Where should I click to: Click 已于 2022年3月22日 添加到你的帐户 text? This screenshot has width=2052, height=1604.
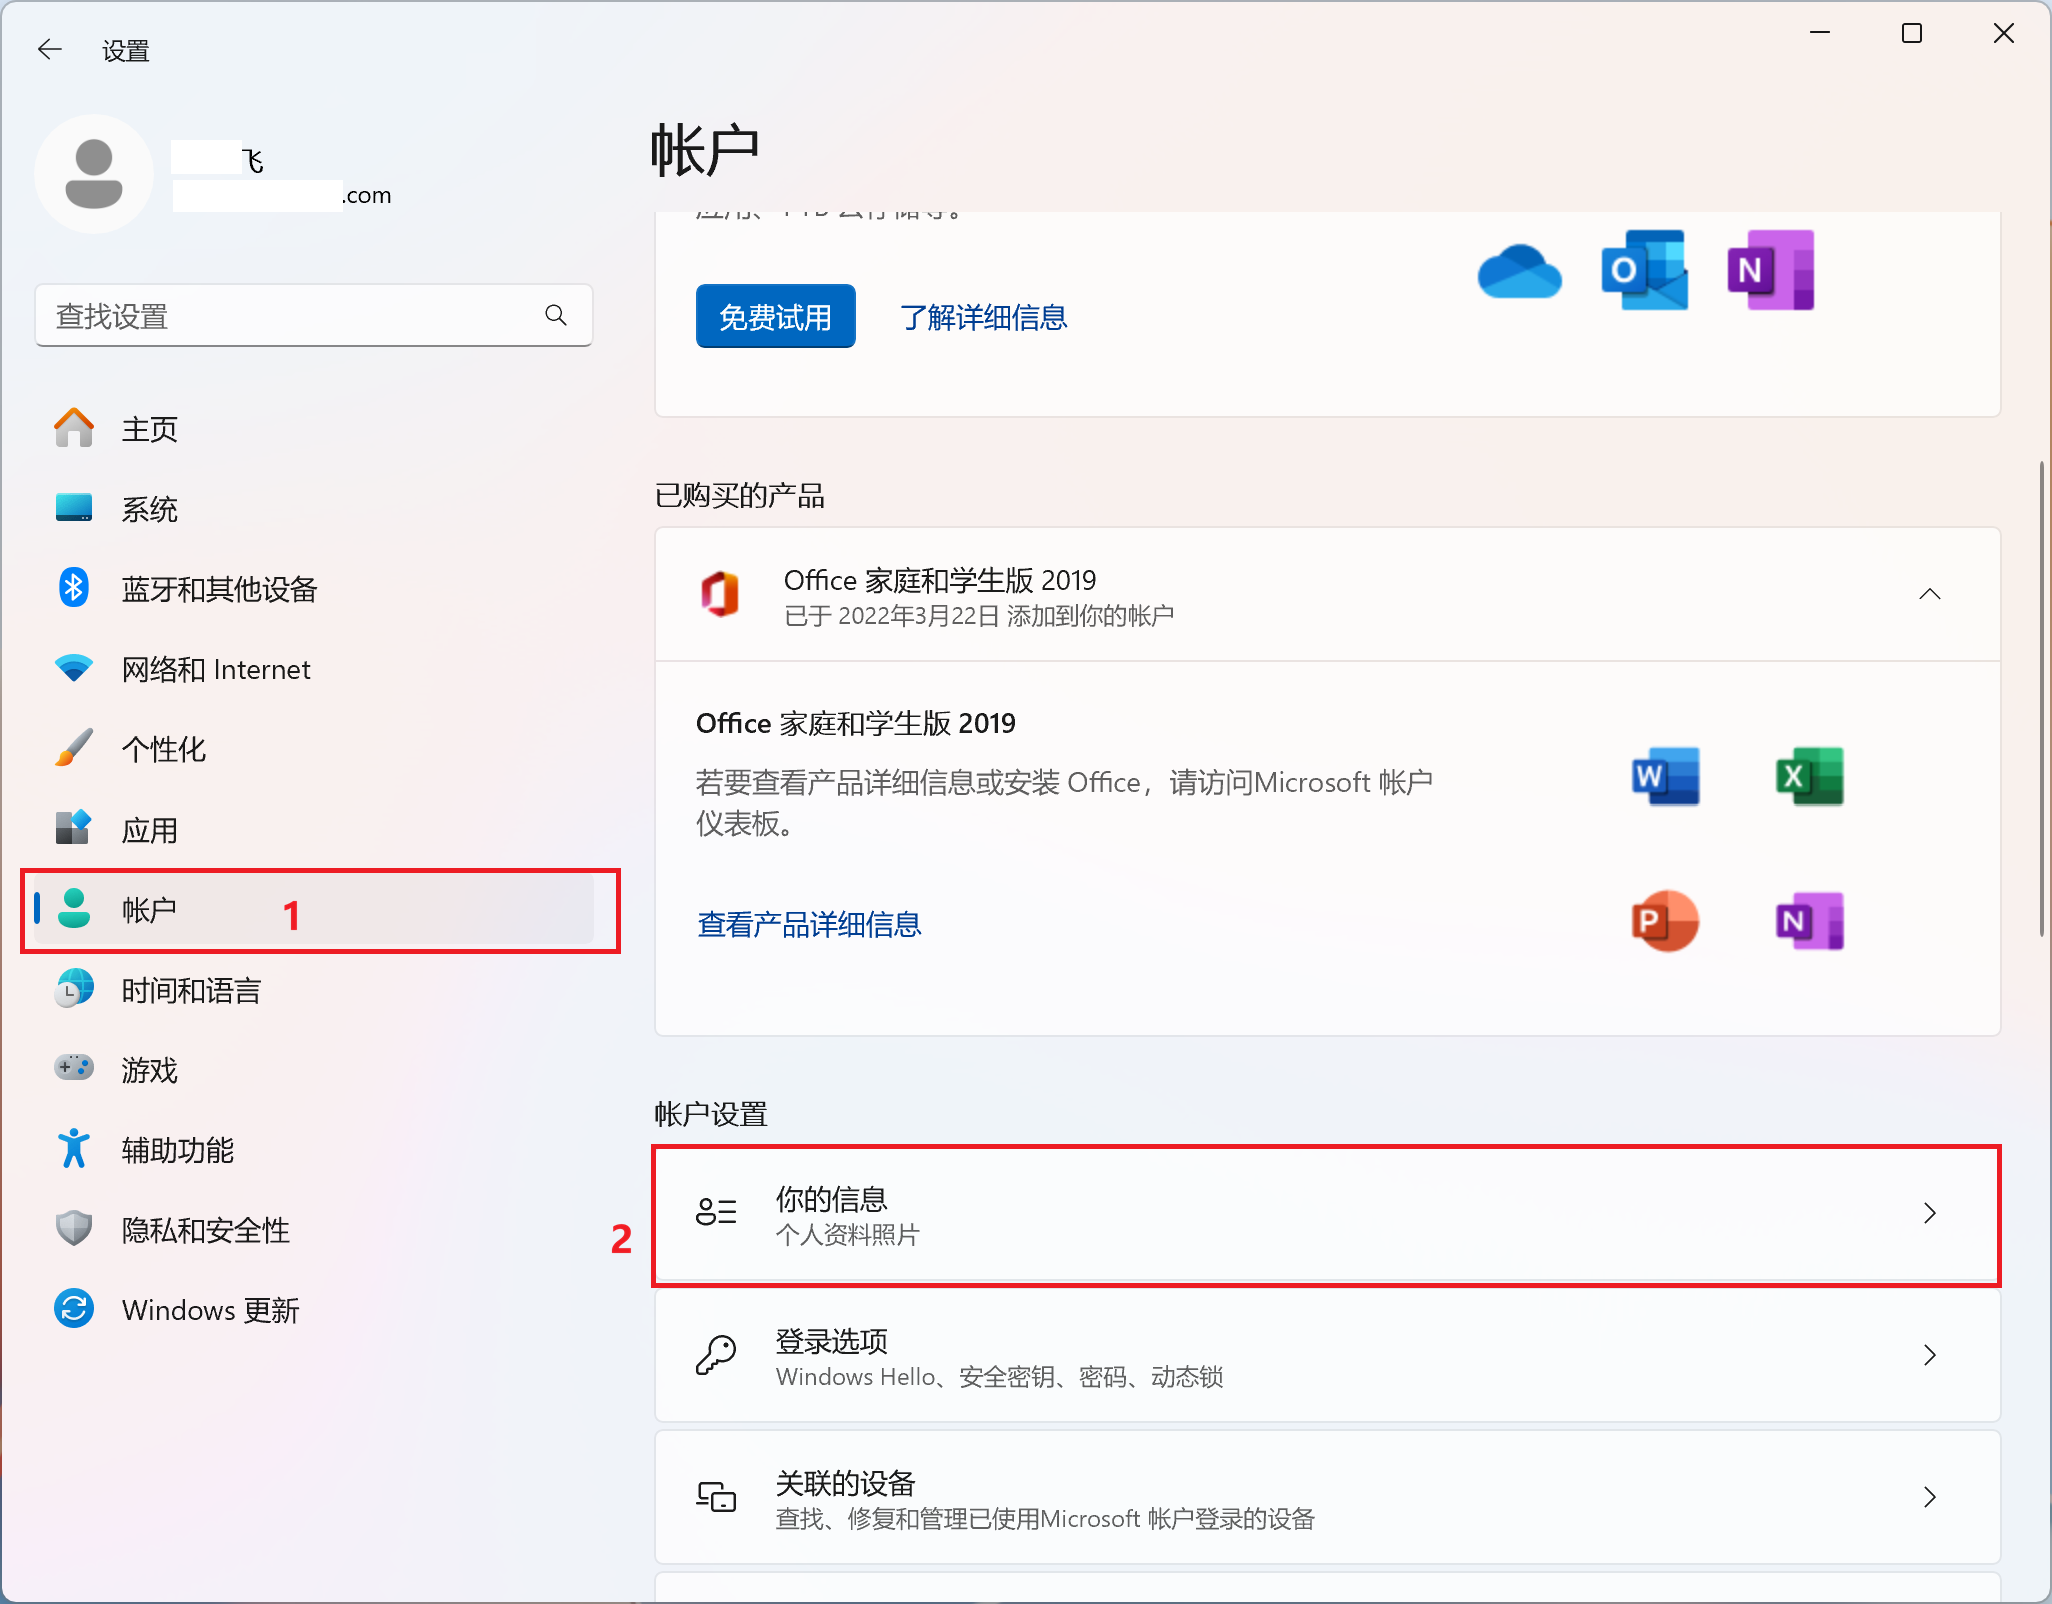click(x=979, y=616)
